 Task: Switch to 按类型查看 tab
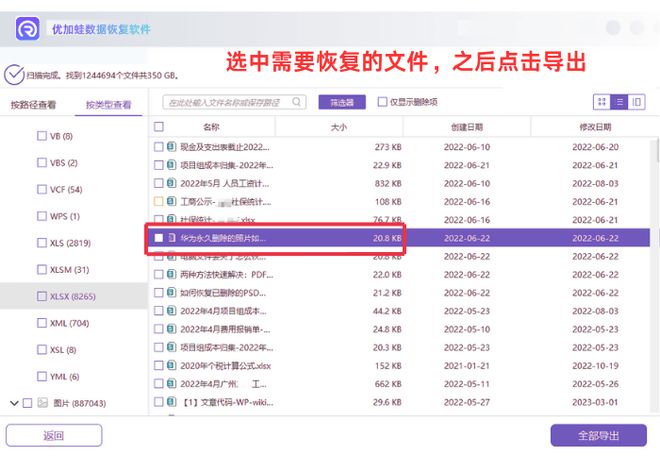point(109,105)
